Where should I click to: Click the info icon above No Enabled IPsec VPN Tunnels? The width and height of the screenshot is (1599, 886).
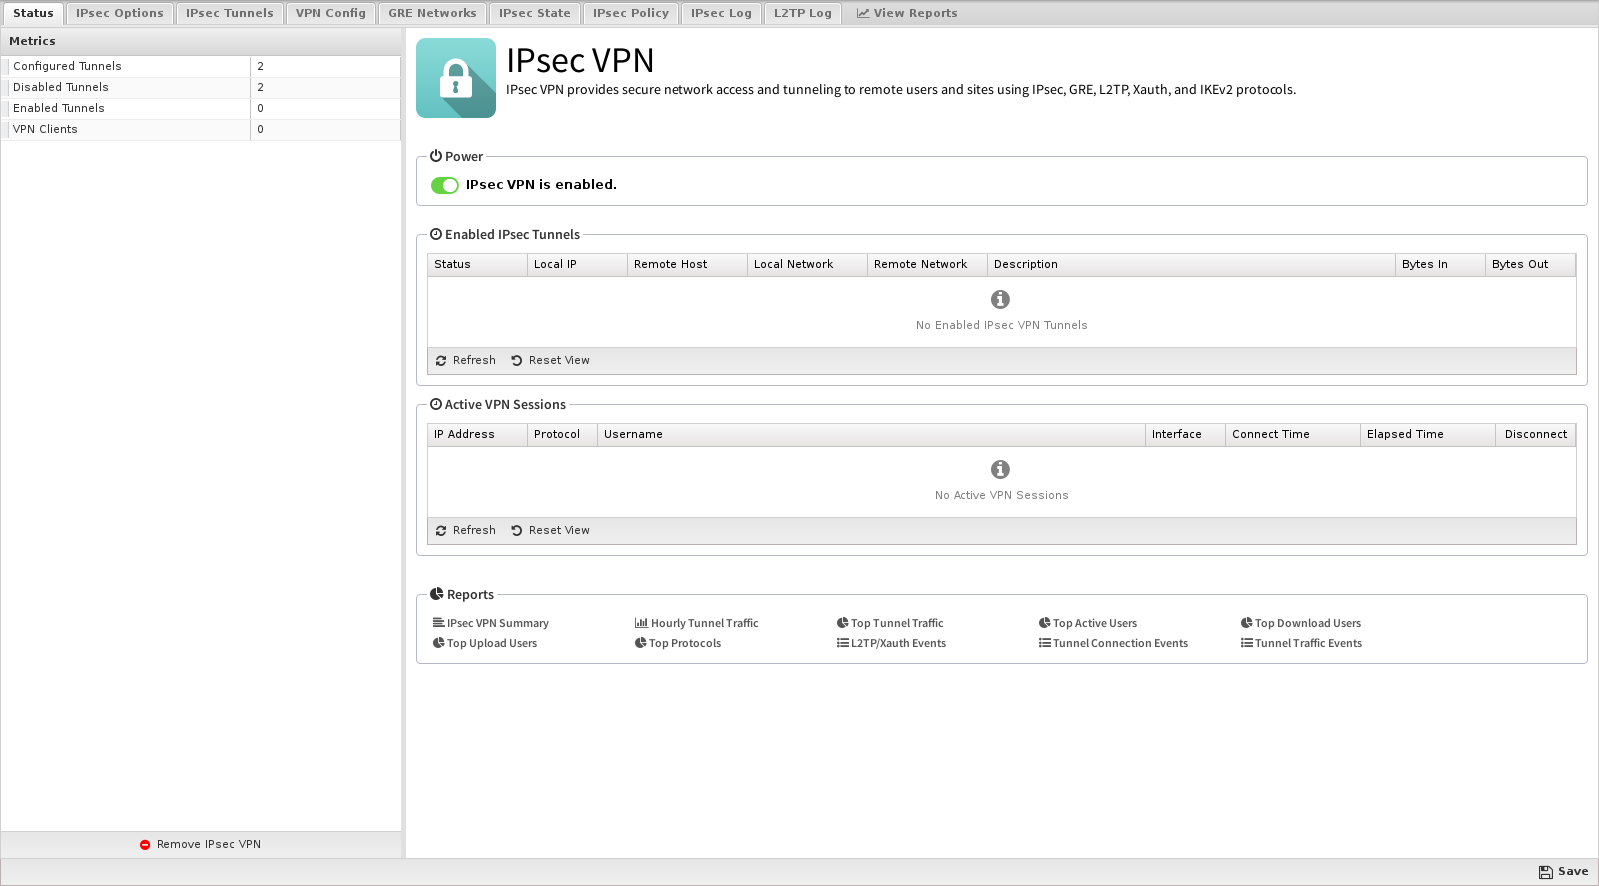click(x=1000, y=300)
